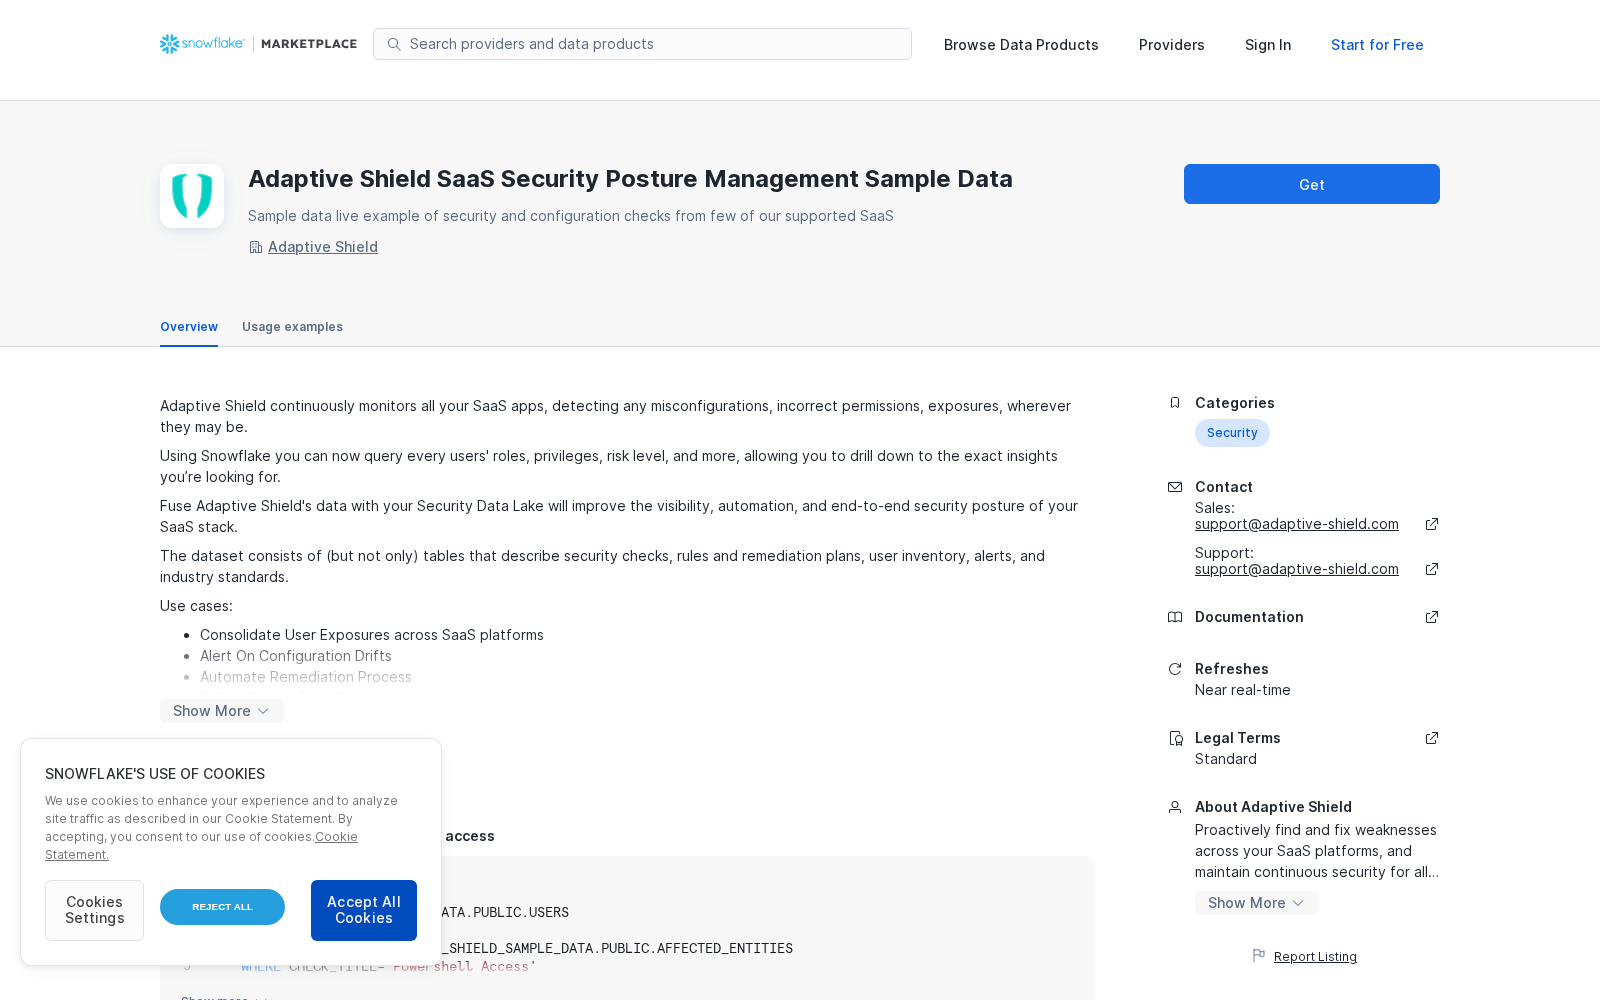Viewport: 1600px width, 1000px height.
Task: Open the Providers menu item
Action: coord(1172,45)
